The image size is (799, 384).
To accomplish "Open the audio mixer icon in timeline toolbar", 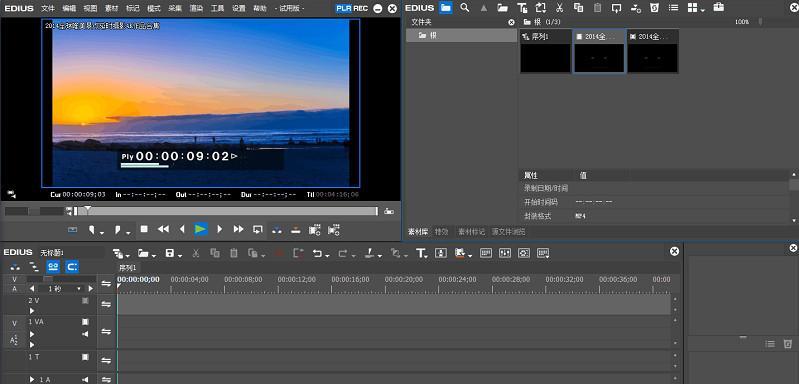I will pos(505,253).
